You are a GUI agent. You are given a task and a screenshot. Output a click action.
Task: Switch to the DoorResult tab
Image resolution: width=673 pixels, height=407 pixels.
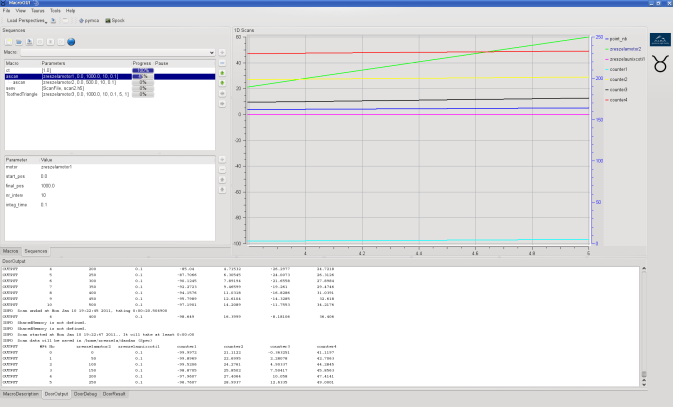tap(114, 394)
